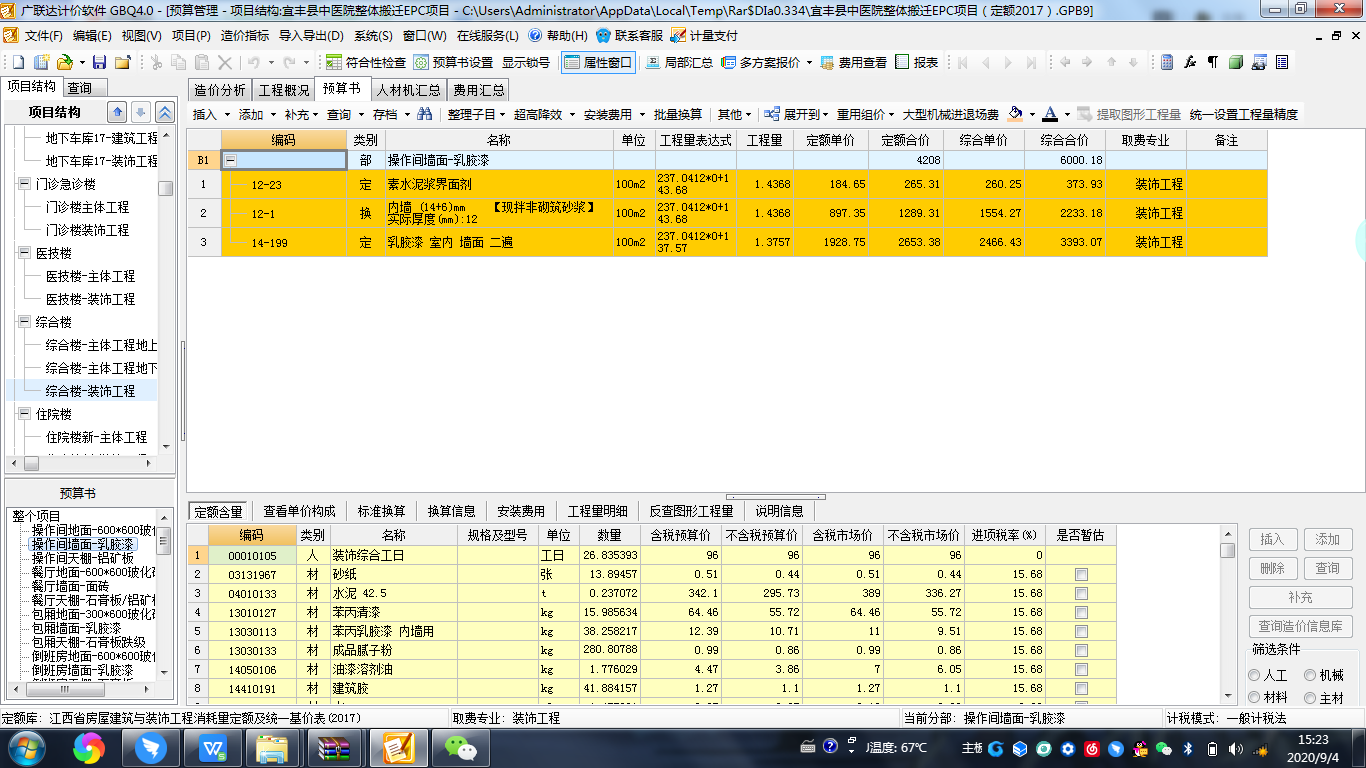The height and width of the screenshot is (768, 1366).
Task: Open 费用查看 cost view
Action: click(x=854, y=62)
